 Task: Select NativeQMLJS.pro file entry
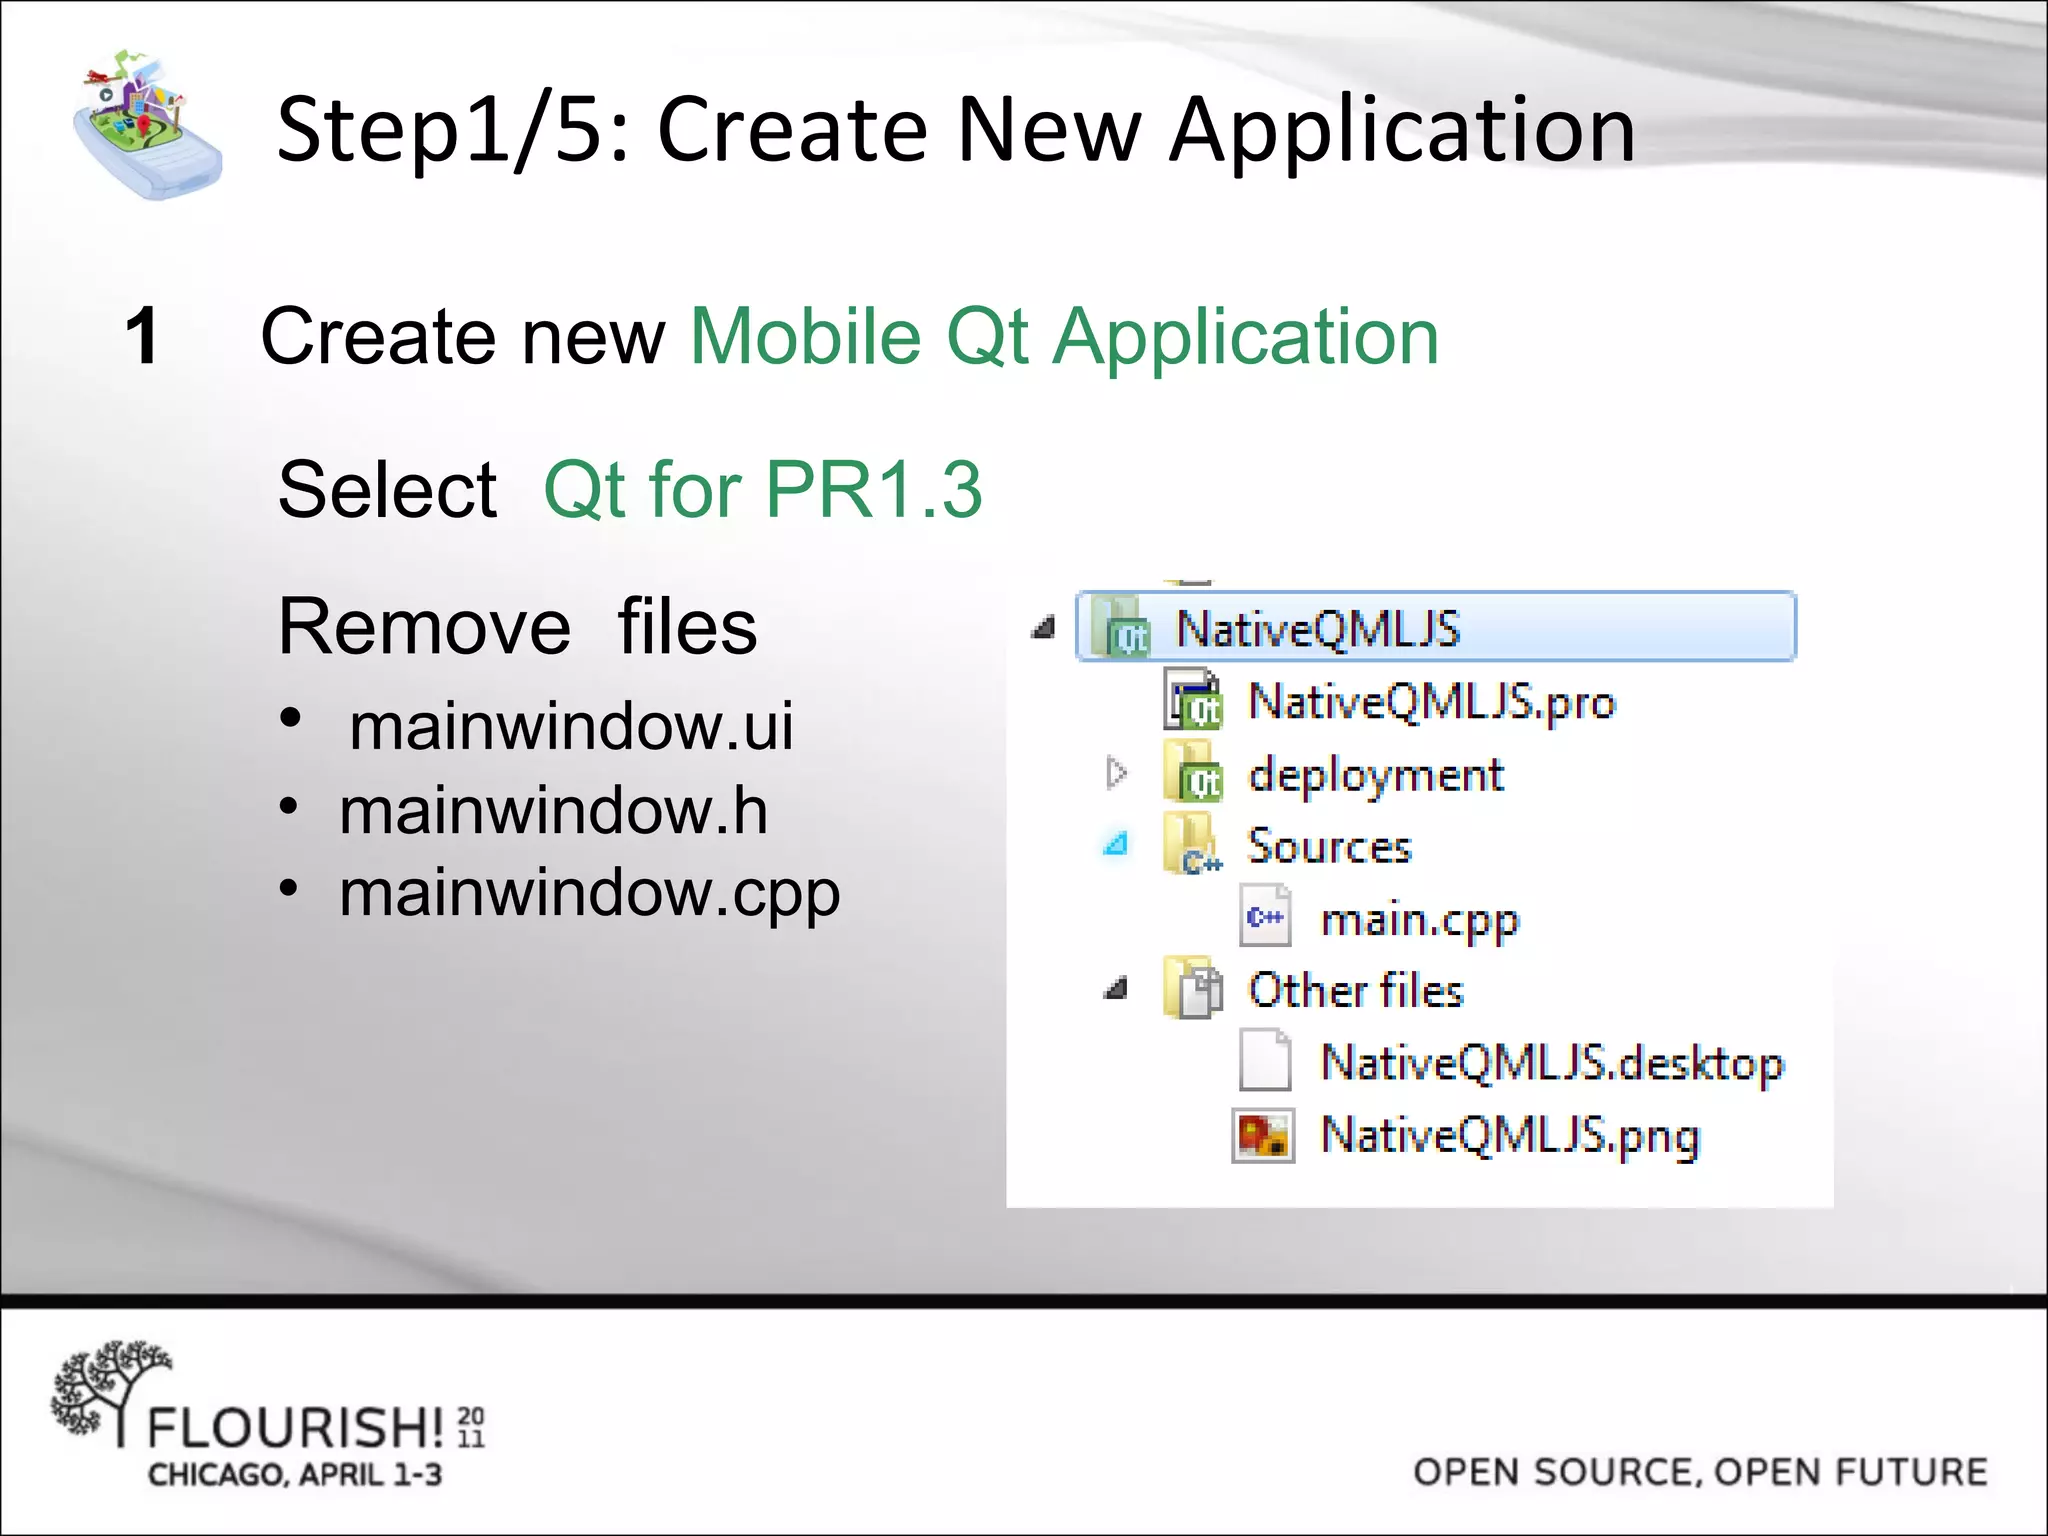1431,702
